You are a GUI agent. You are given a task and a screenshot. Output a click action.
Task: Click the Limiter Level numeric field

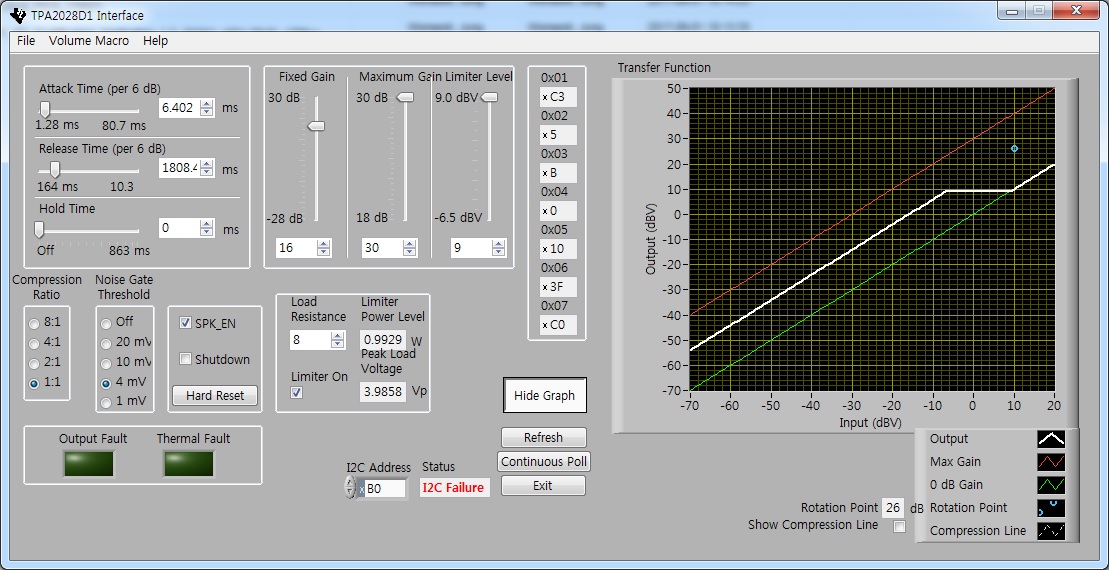coord(472,248)
